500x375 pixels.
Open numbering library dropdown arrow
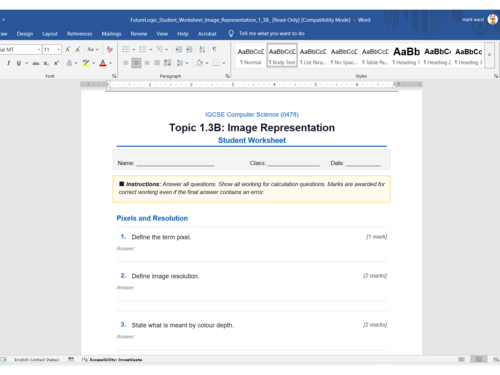(x=151, y=50)
